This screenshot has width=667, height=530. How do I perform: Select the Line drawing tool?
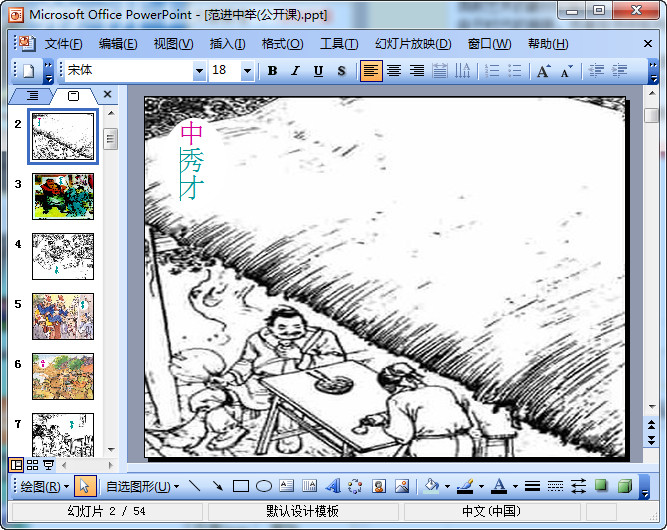click(x=194, y=486)
